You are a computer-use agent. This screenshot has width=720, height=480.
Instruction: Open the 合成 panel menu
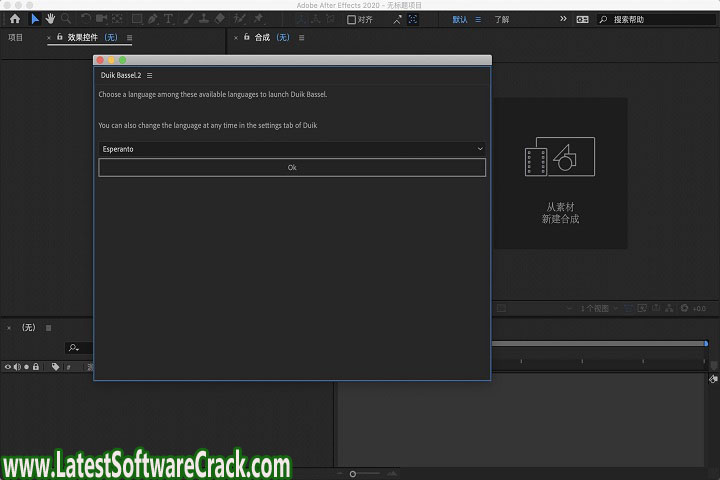(x=302, y=38)
